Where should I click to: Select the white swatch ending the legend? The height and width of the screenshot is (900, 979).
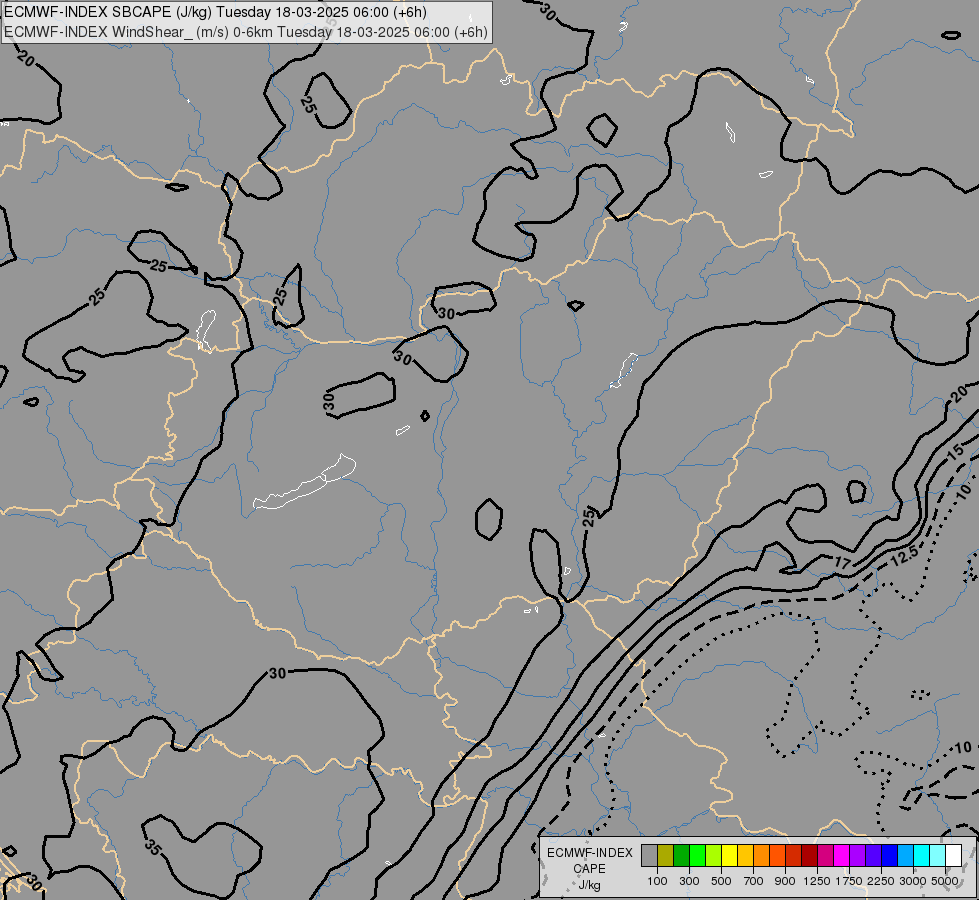pyautogui.click(x=953, y=856)
